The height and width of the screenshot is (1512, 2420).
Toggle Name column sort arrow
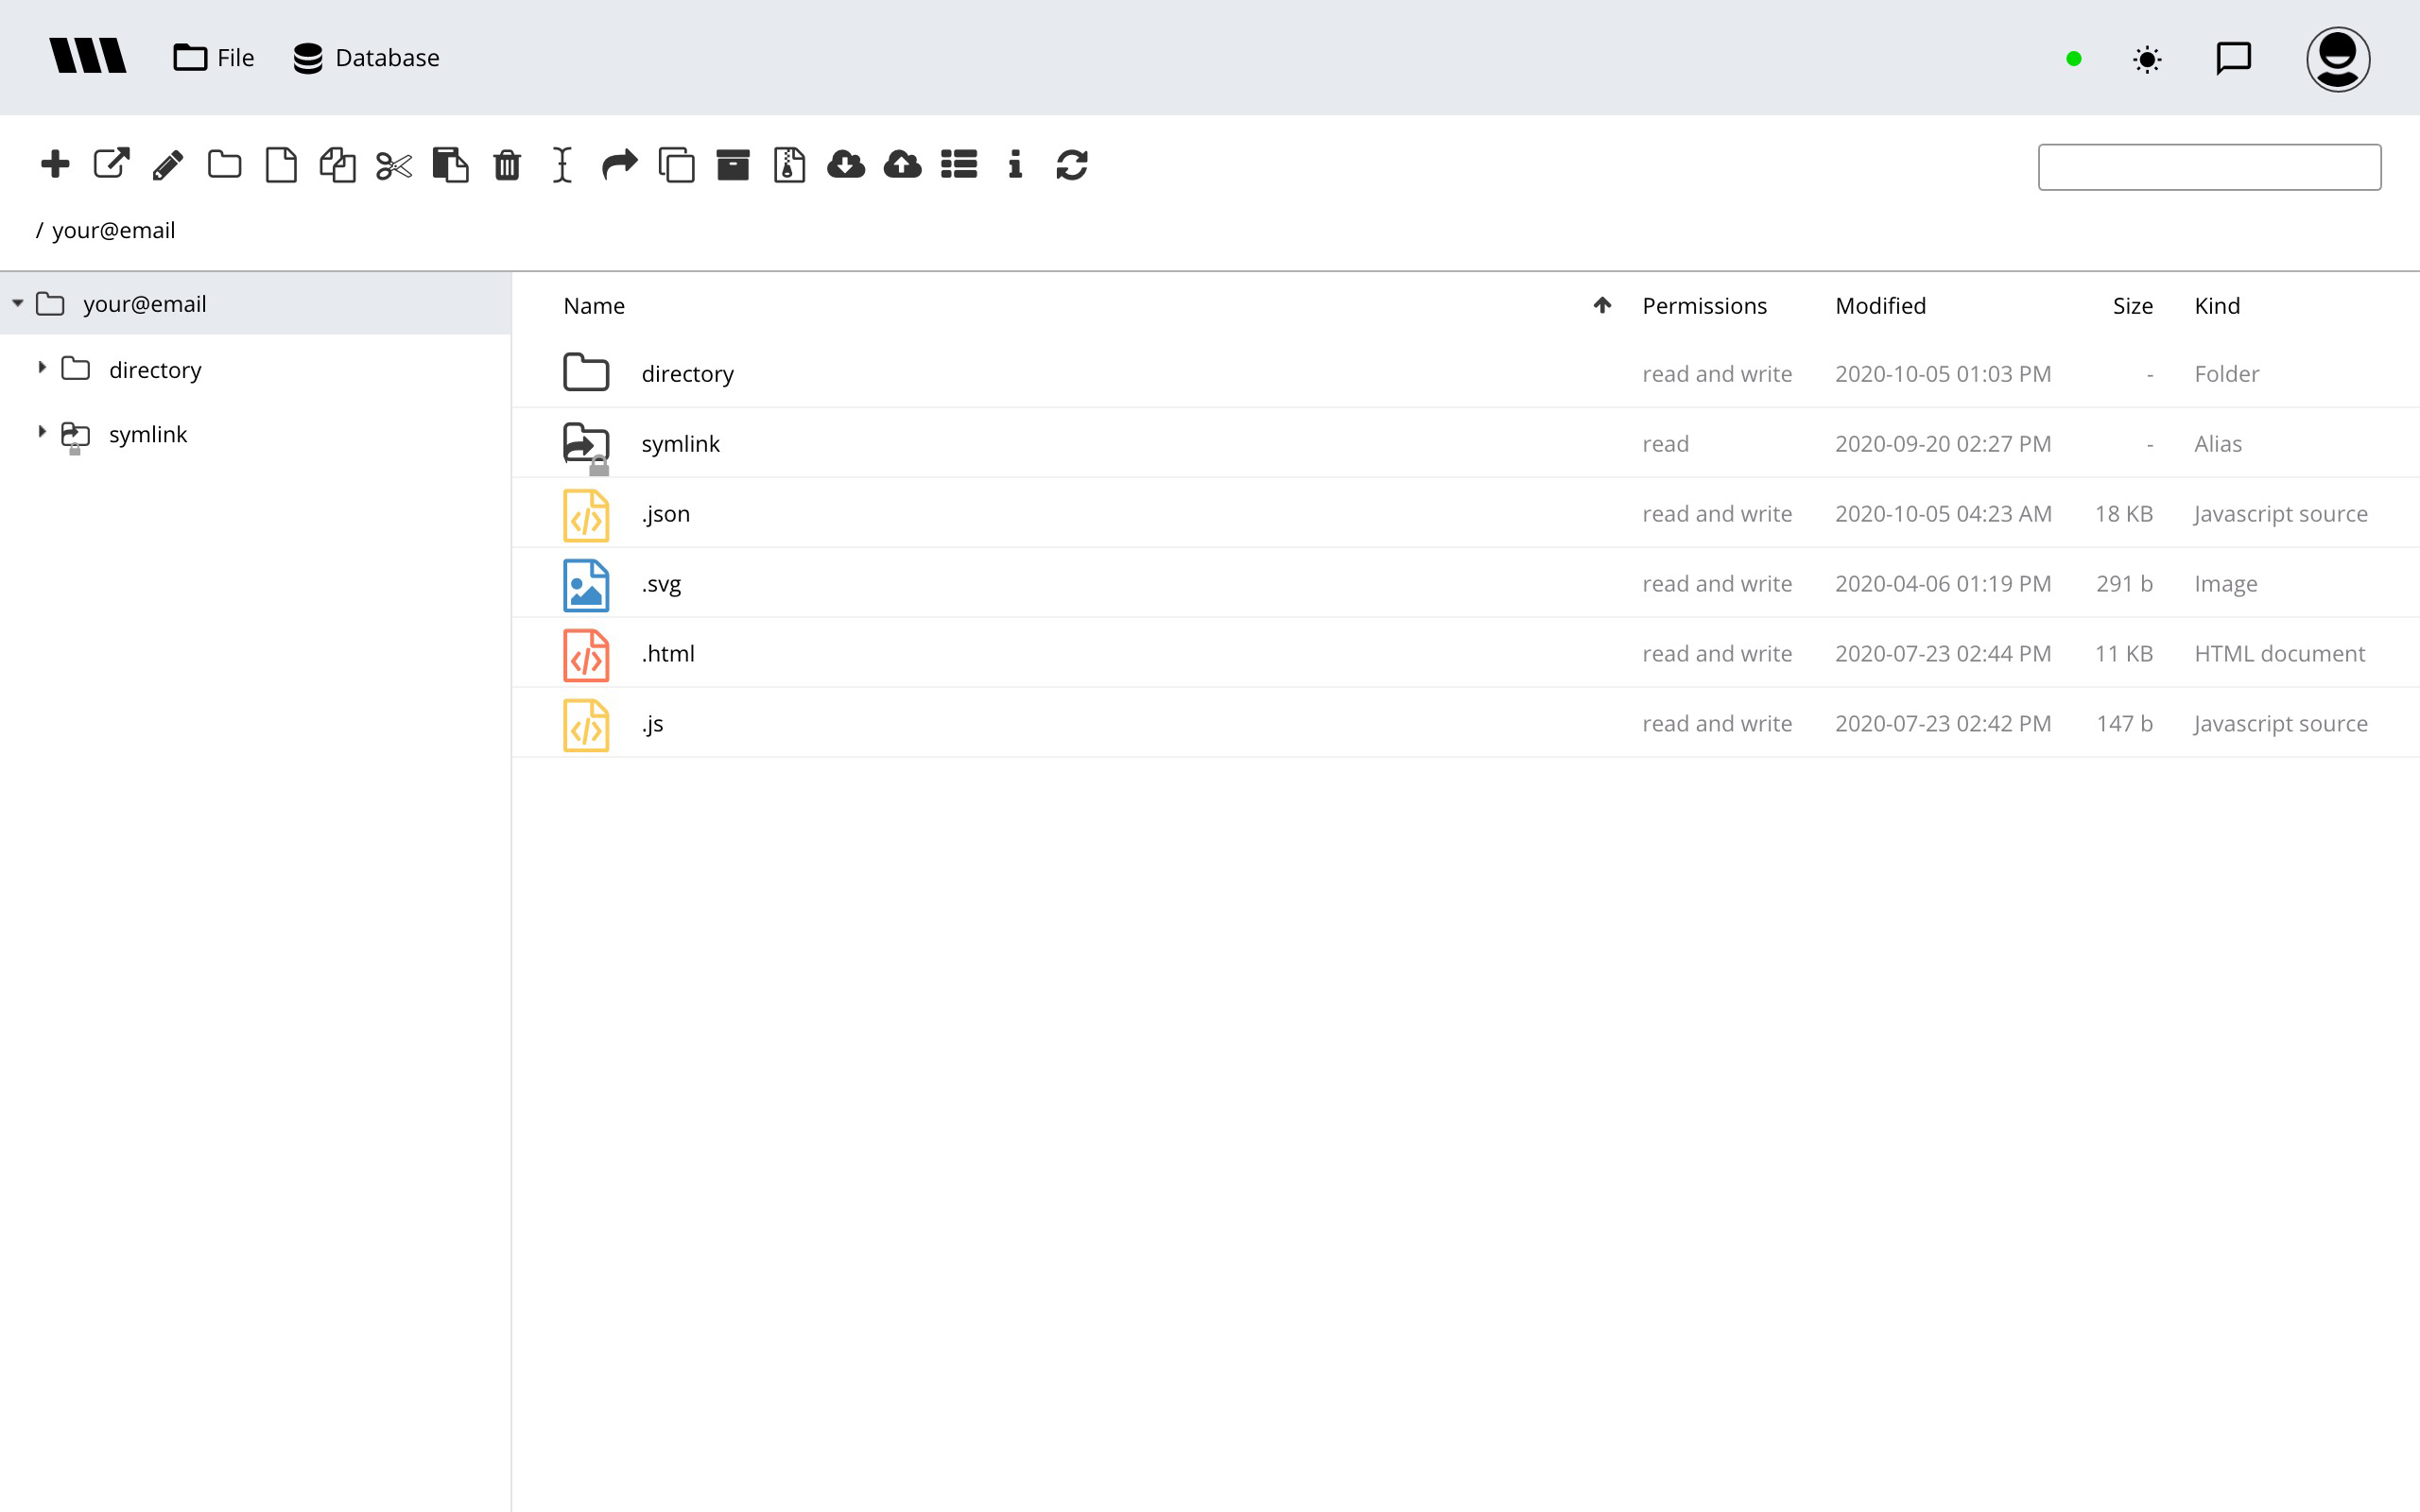1602,305
